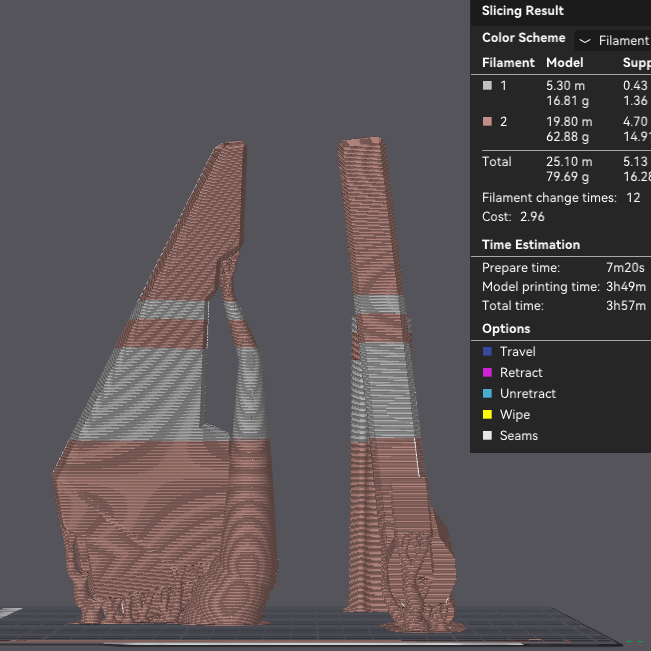Screen dimensions: 651x651
Task: Click the gray Filament 1 color swatch
Action: [488, 86]
